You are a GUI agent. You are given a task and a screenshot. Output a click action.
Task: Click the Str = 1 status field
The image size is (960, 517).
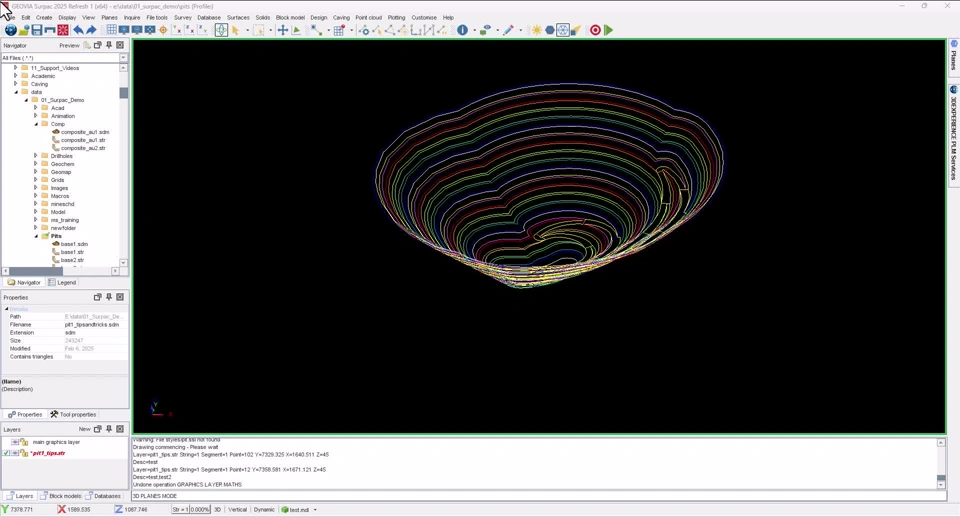(180, 510)
